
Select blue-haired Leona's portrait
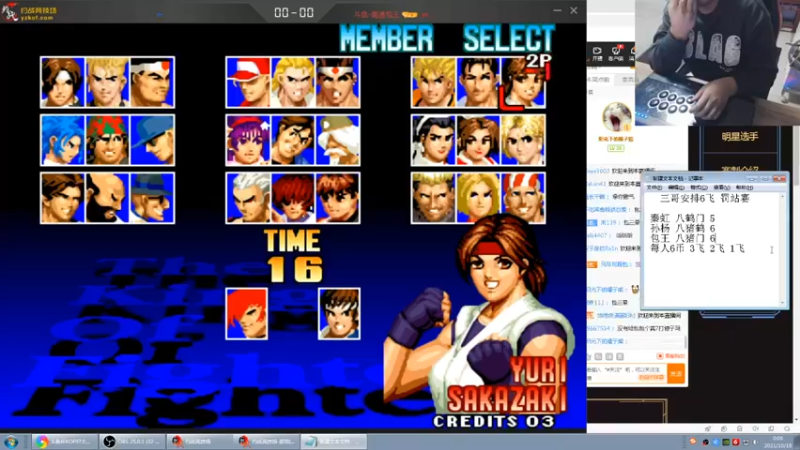[63, 140]
